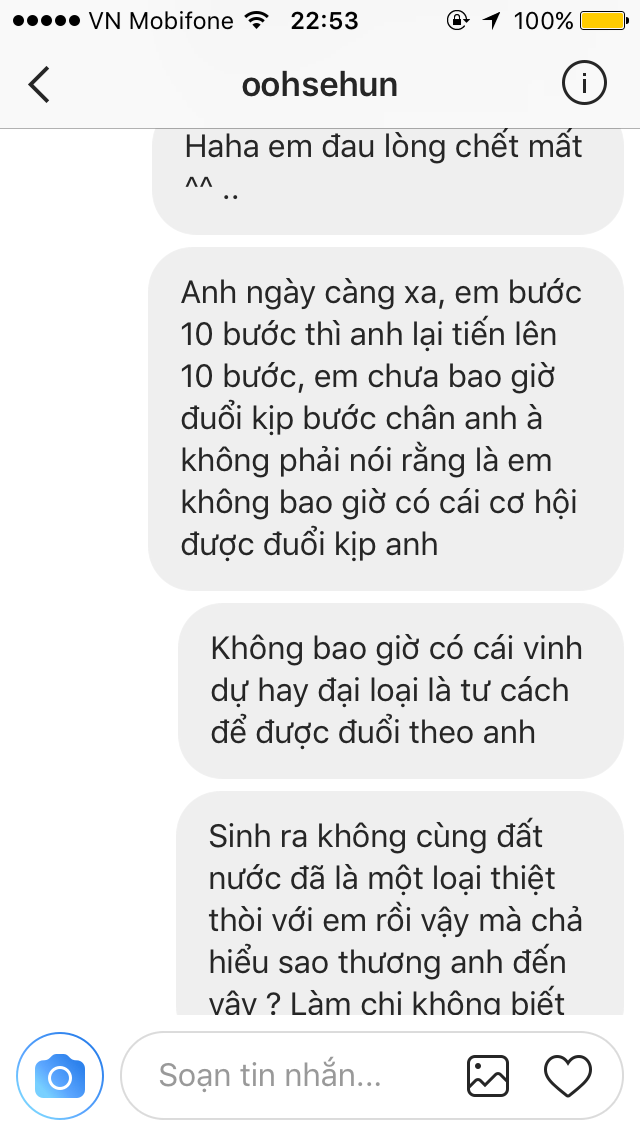Viewport: 640px width, 1136px height.
Task: Send a heart with heart icon
Action: click(568, 1076)
